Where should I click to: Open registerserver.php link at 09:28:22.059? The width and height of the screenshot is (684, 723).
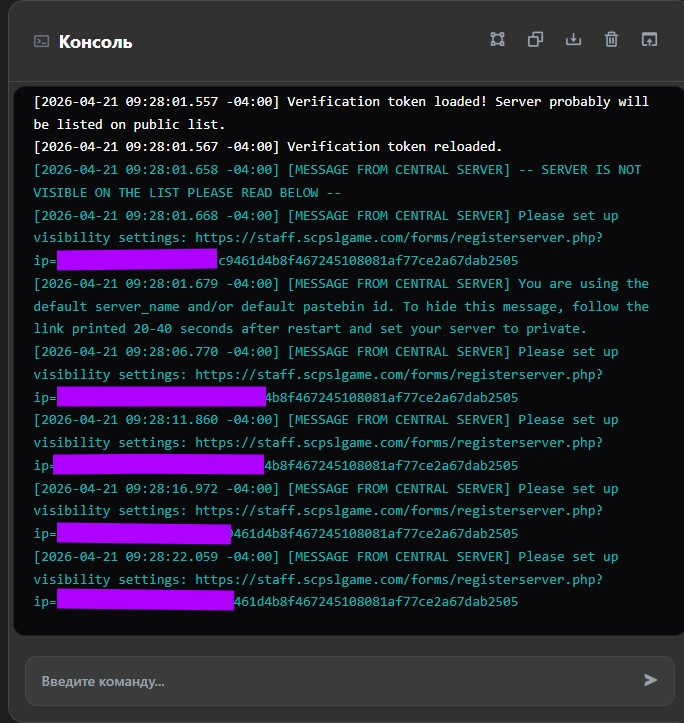399,579
